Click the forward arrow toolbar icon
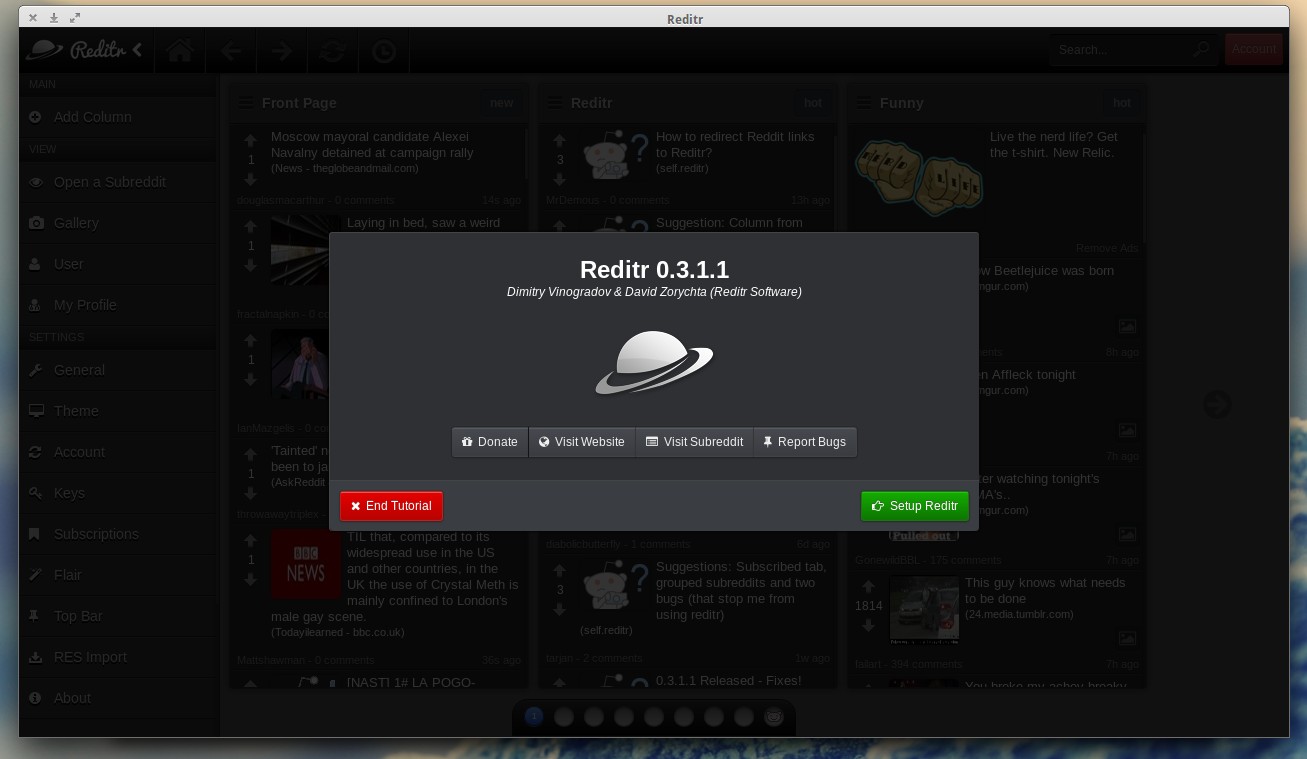 click(x=282, y=50)
